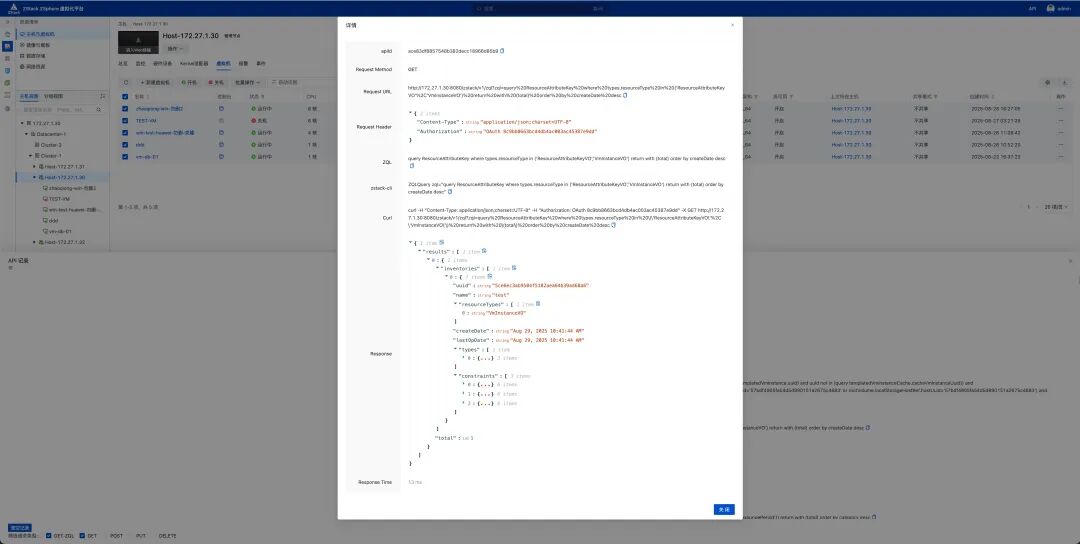This screenshot has width=1080, height=544.
Task: Click the tree panel settings icon beside view tabs
Action: coord(103,96)
